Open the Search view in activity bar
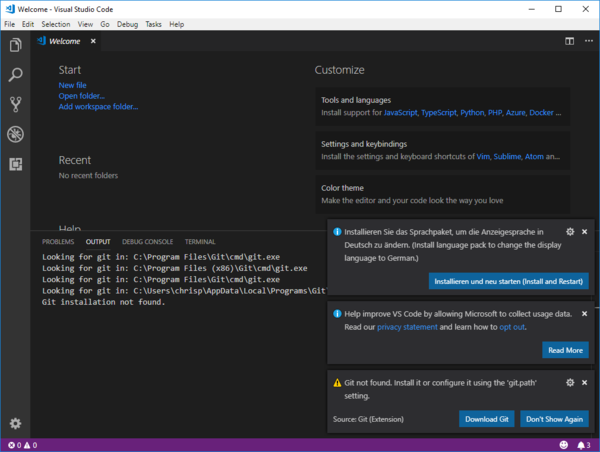 15,75
